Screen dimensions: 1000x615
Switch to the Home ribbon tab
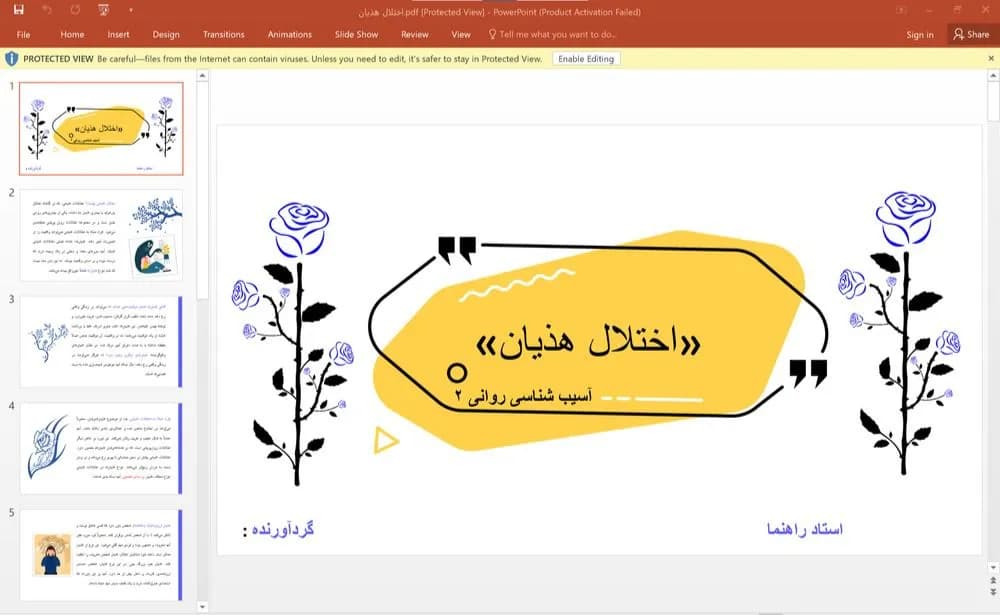click(x=72, y=34)
